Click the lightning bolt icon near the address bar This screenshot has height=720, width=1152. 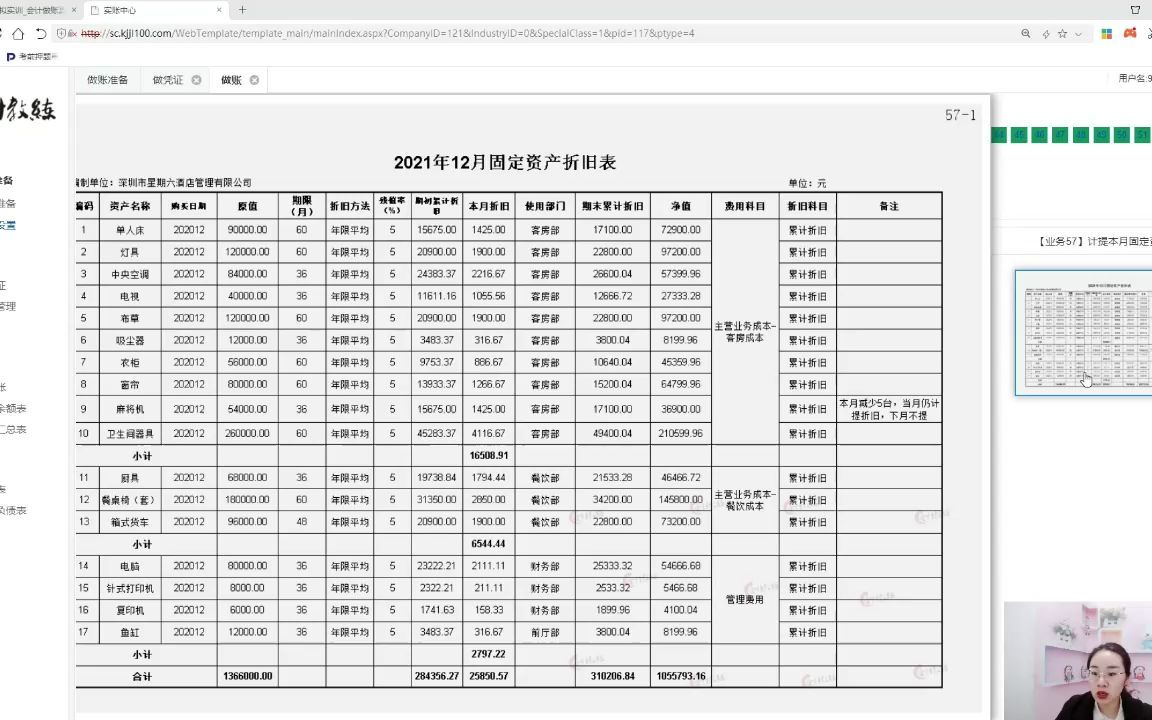click(x=1046, y=33)
